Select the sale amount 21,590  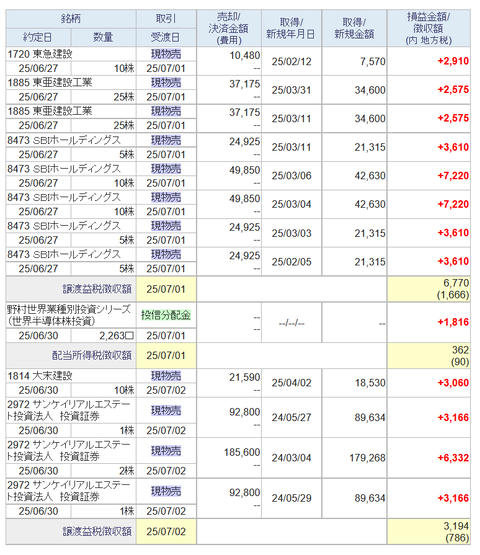[x=245, y=377]
